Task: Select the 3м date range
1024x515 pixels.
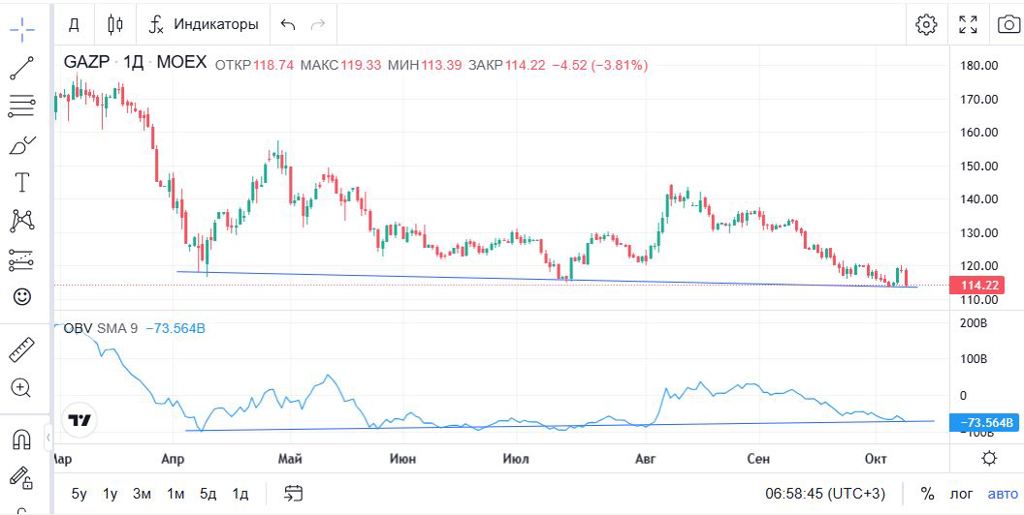Action: (142, 494)
